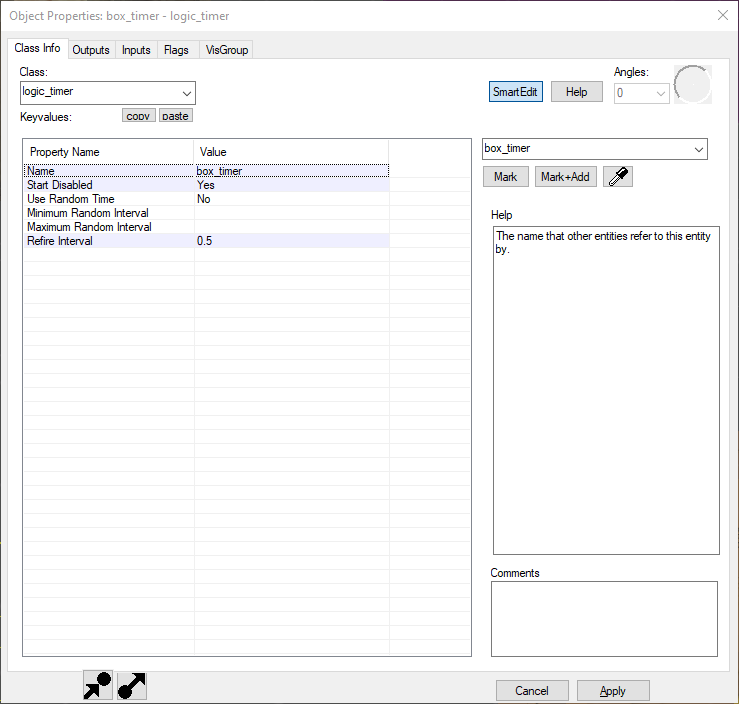Click the Mark+Add button

566,177
